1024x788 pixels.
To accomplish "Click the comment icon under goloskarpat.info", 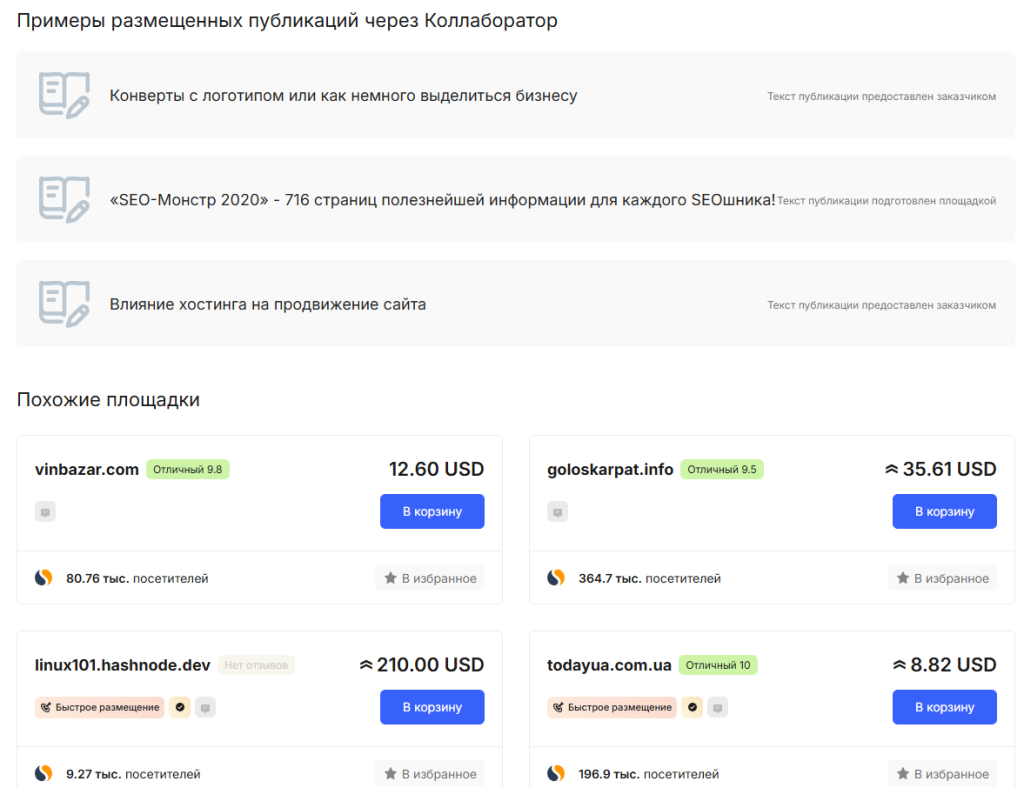I will click(557, 512).
